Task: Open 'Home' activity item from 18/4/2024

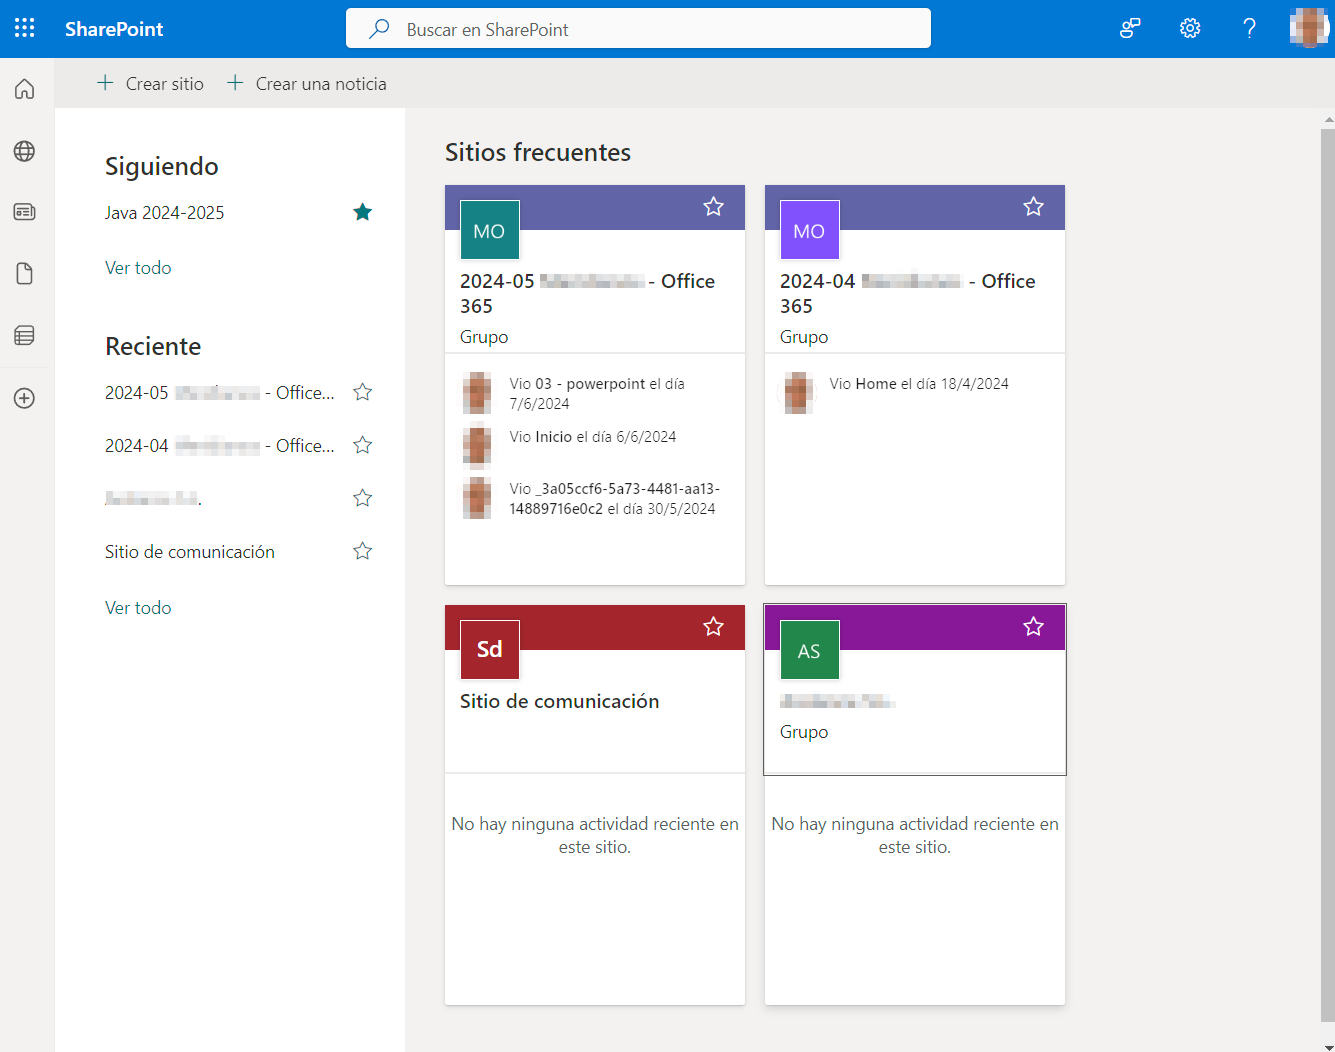Action: tap(919, 384)
